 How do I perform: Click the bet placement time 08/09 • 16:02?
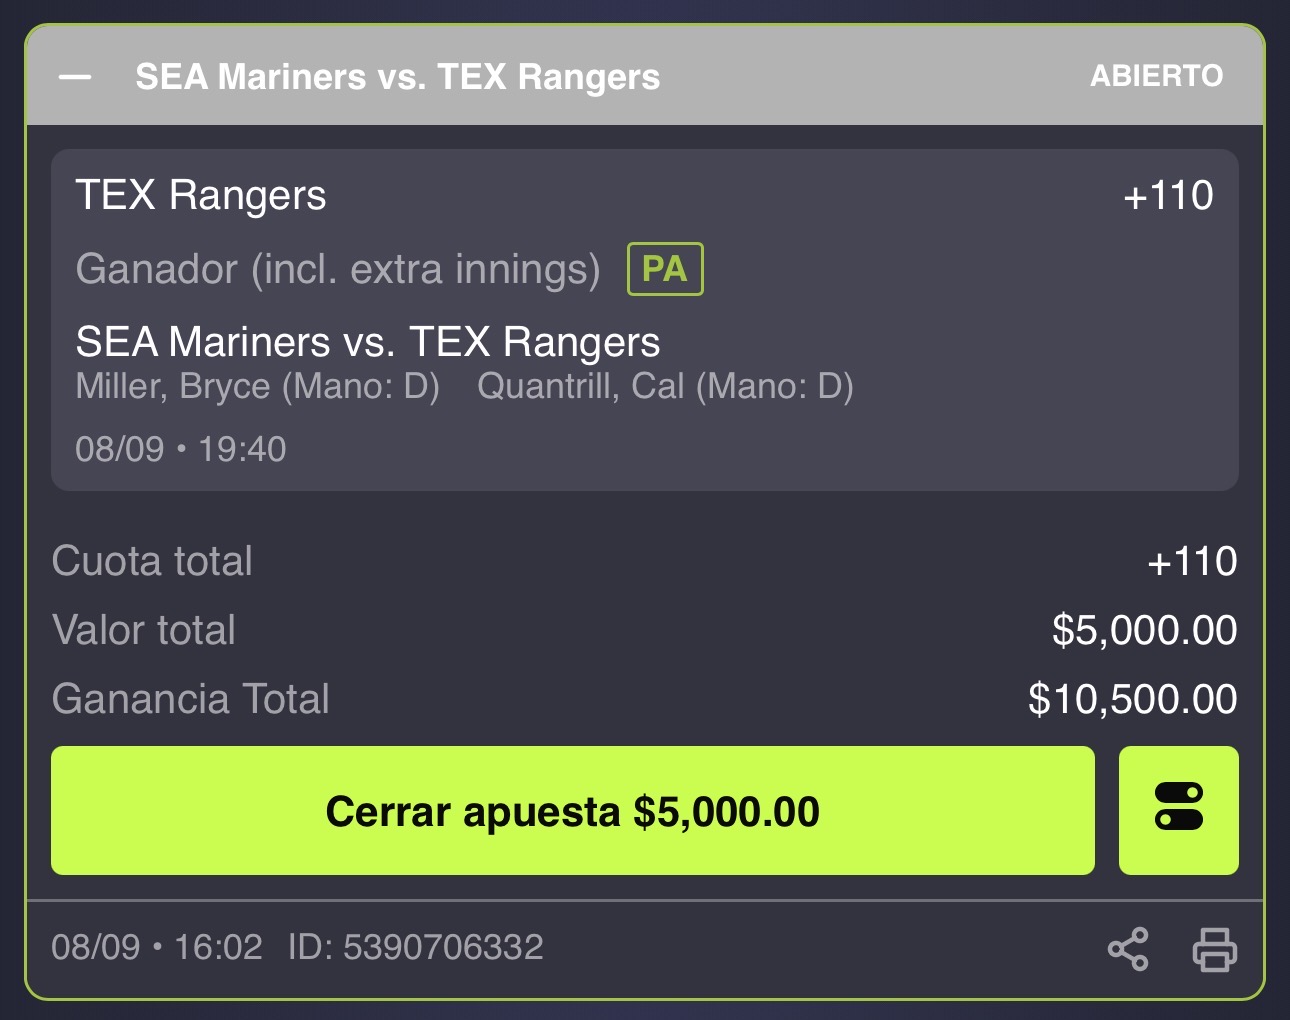pos(157,947)
